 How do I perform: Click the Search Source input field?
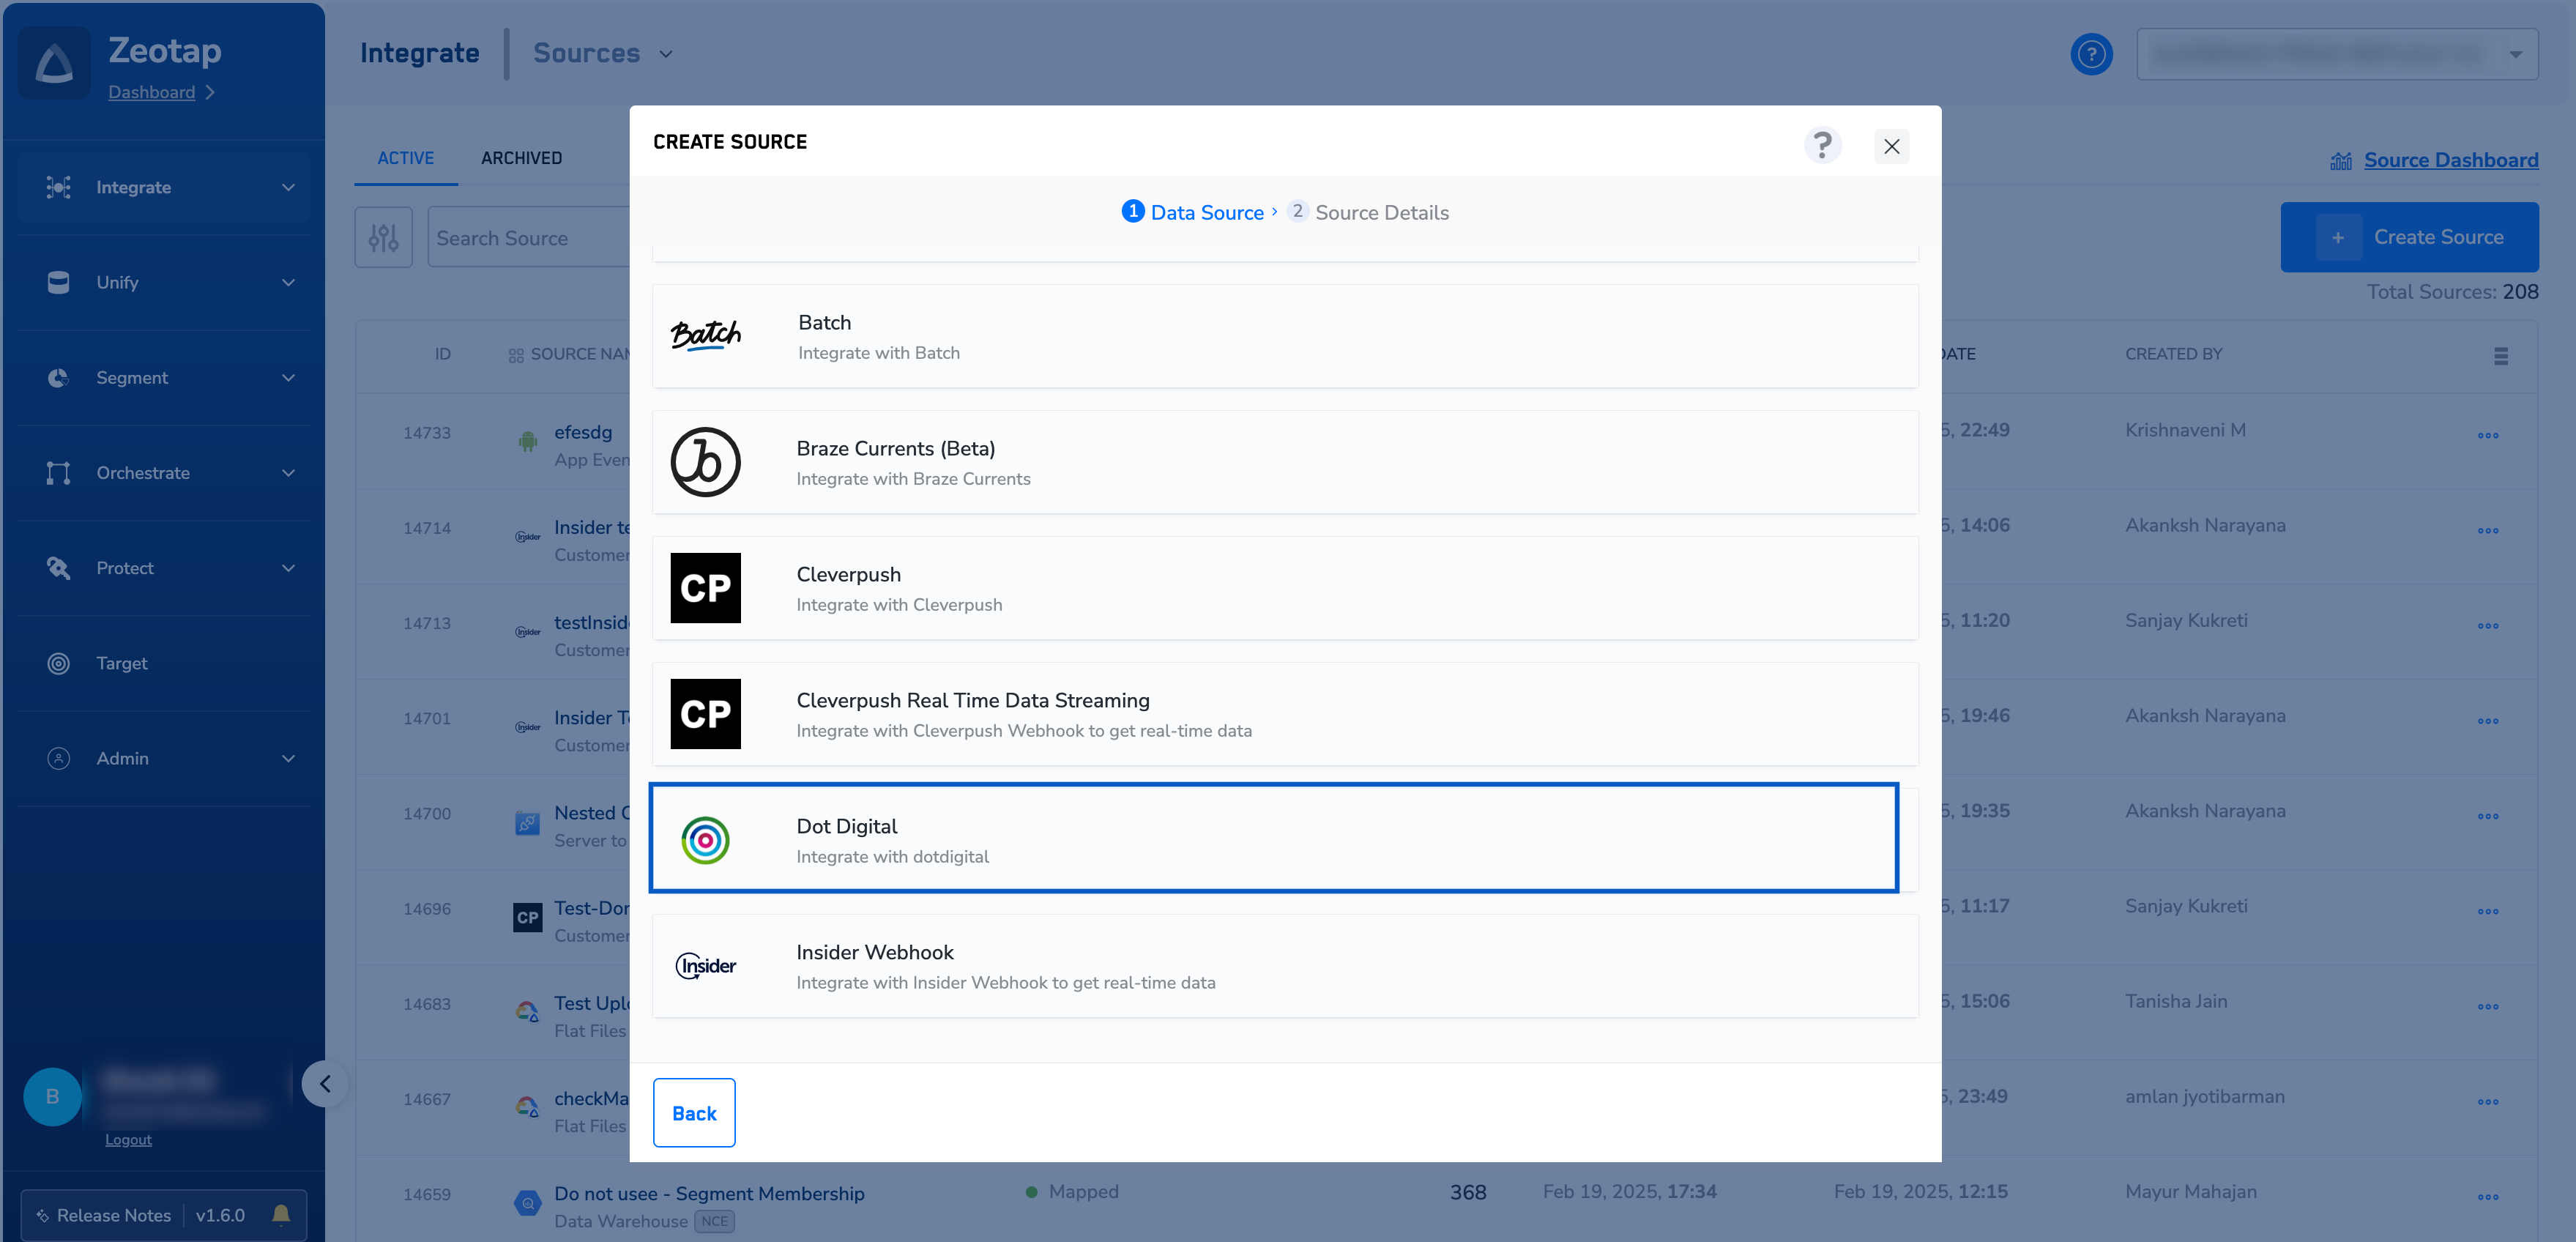point(527,238)
